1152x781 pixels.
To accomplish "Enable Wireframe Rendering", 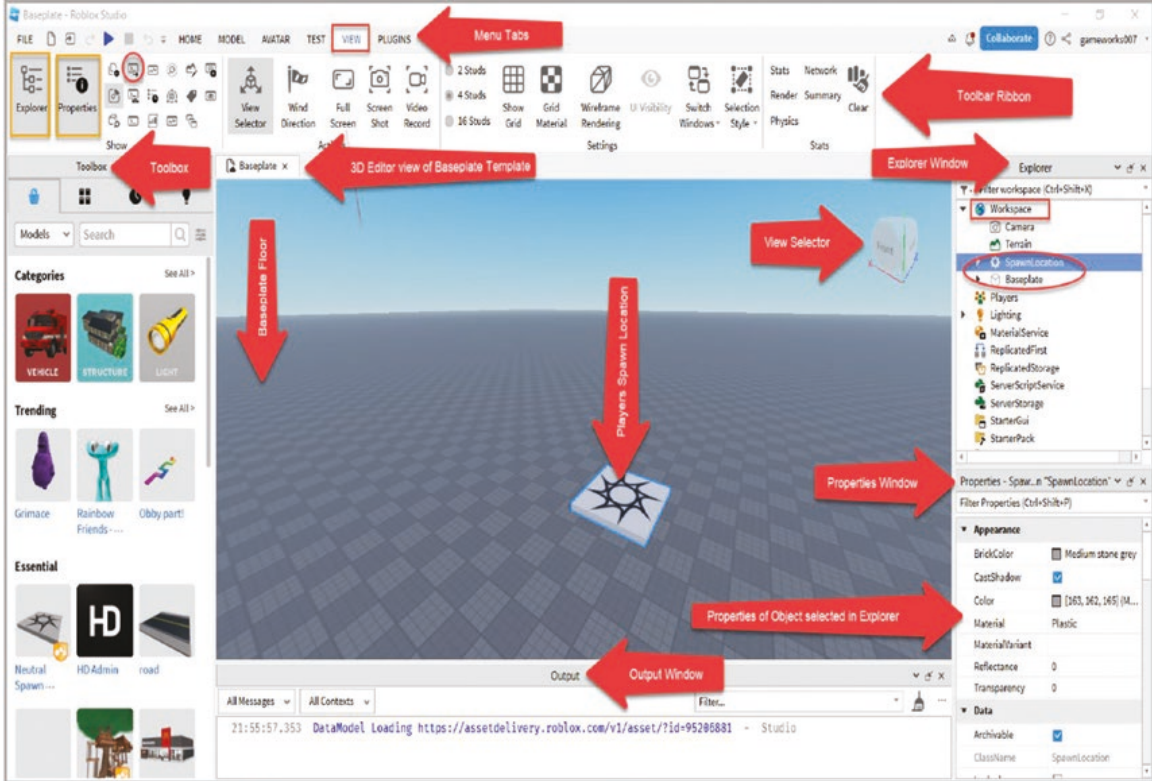I will coord(600,97).
